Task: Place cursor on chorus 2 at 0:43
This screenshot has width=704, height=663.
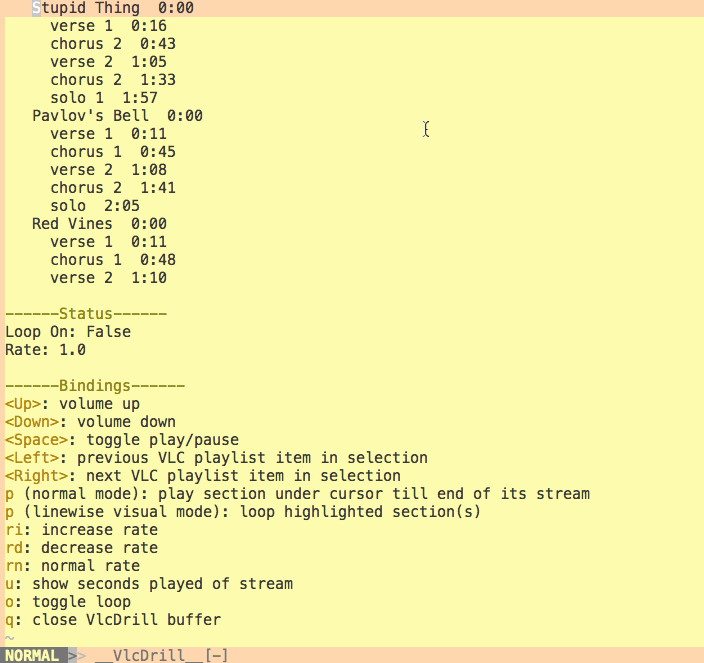Action: point(113,44)
